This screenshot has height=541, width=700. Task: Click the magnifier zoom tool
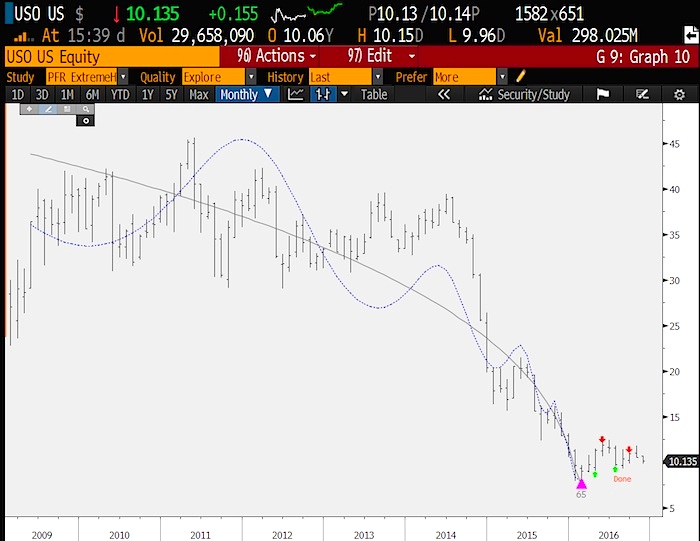[x=85, y=109]
